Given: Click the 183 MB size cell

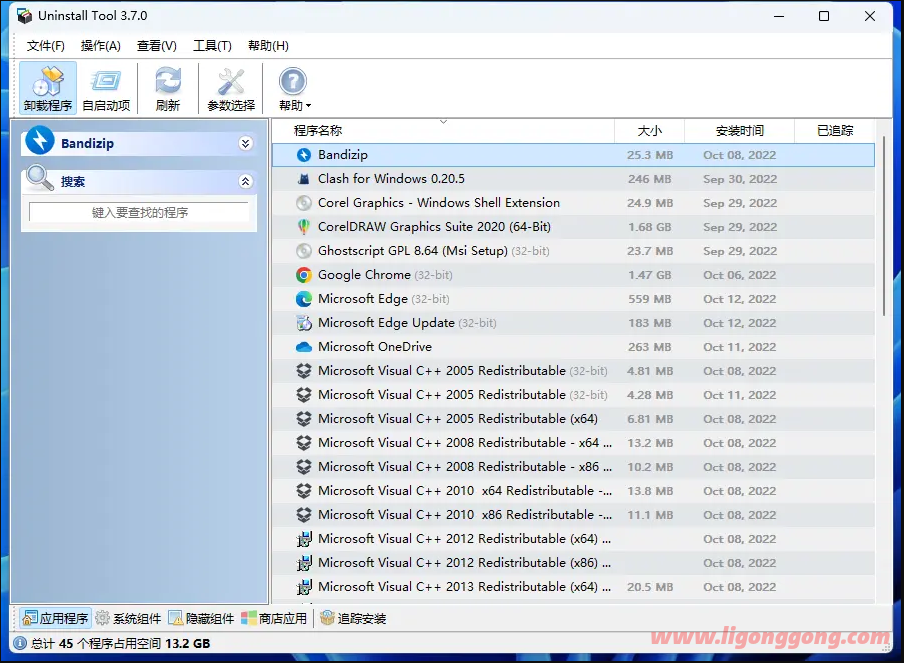Looking at the screenshot, I should point(650,323).
